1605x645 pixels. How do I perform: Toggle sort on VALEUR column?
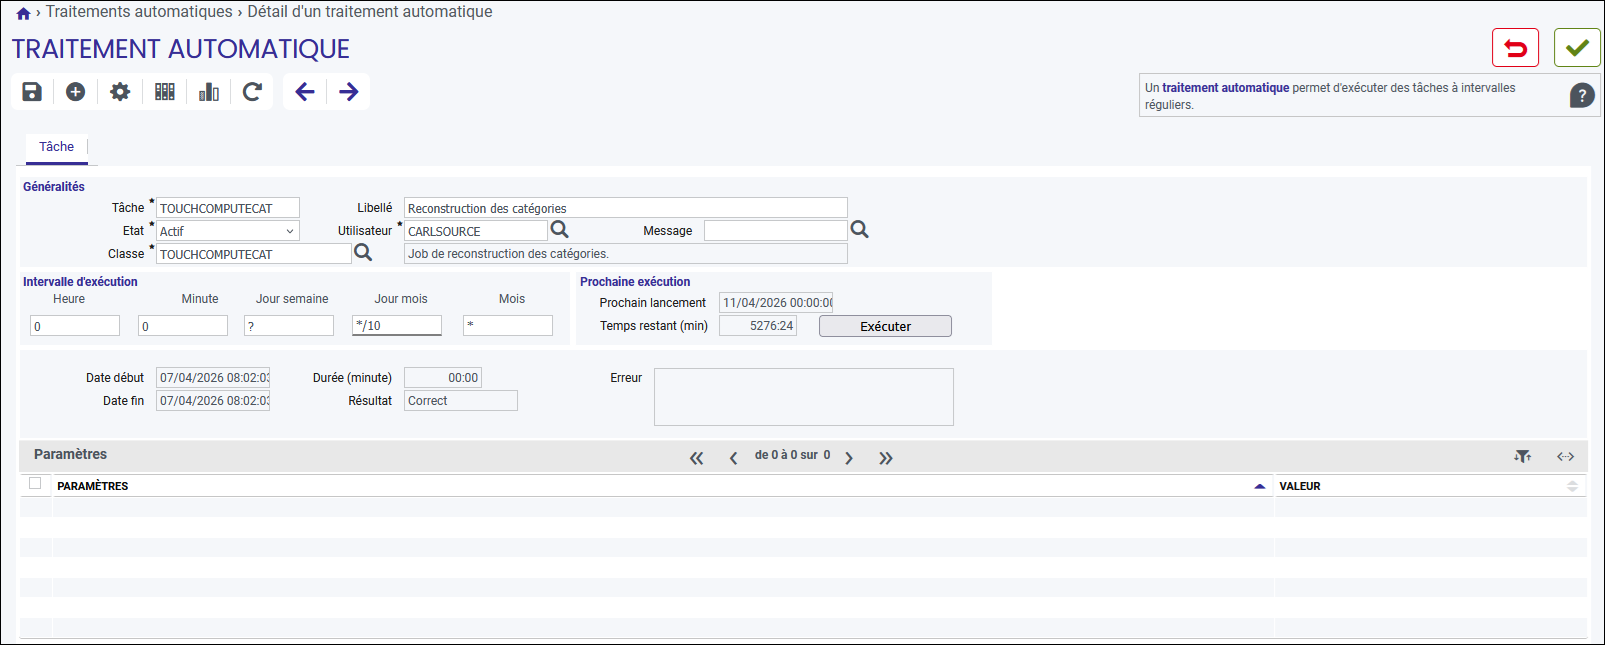click(1572, 486)
